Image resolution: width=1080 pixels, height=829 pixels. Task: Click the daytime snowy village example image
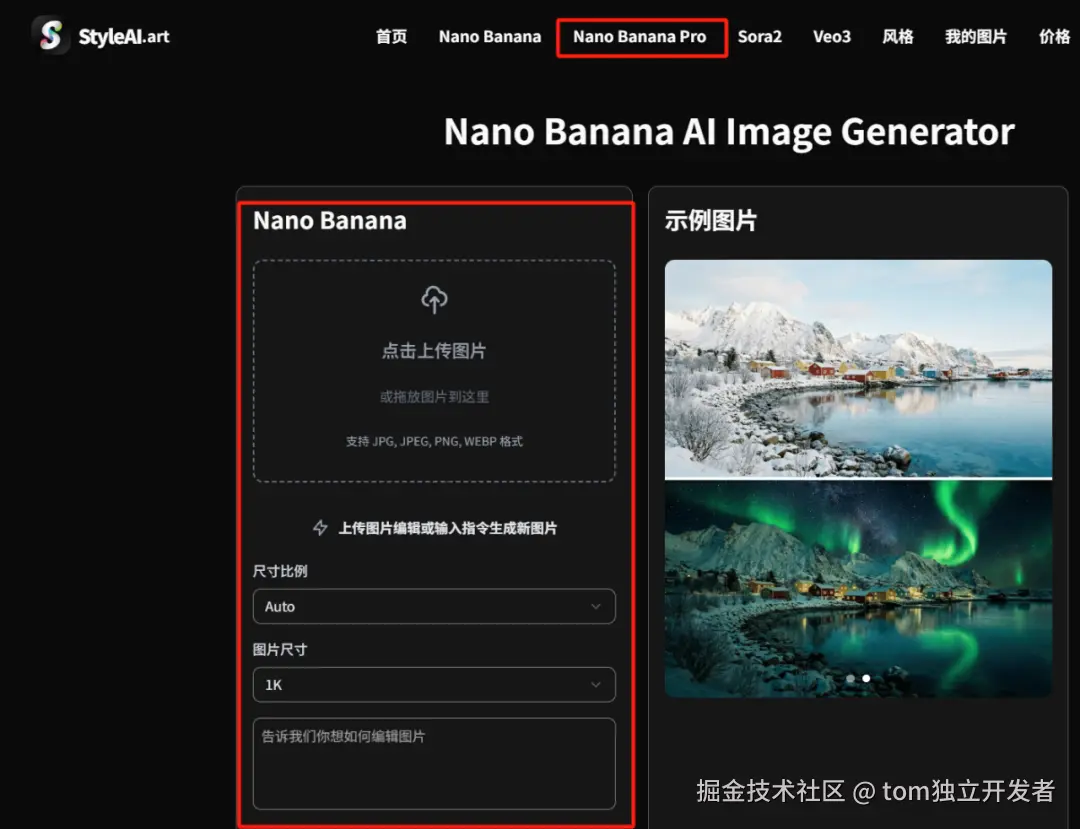[x=858, y=368]
